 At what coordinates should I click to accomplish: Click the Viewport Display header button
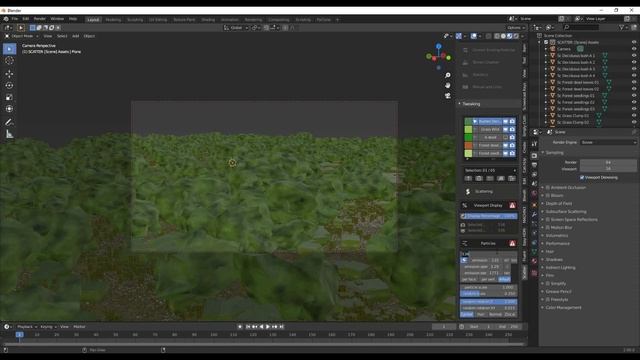tap(489, 205)
